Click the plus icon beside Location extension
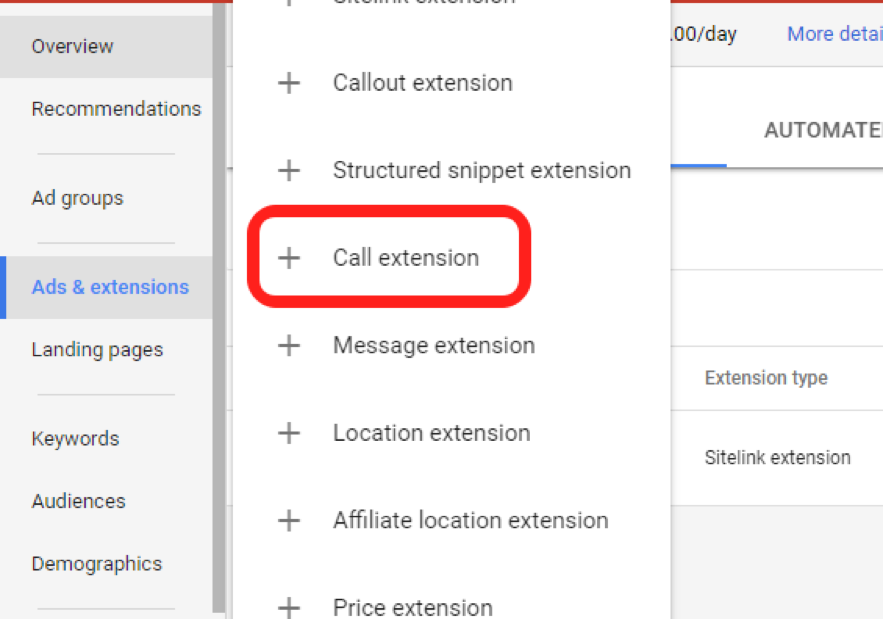Image resolution: width=883 pixels, height=619 pixels. tap(288, 433)
